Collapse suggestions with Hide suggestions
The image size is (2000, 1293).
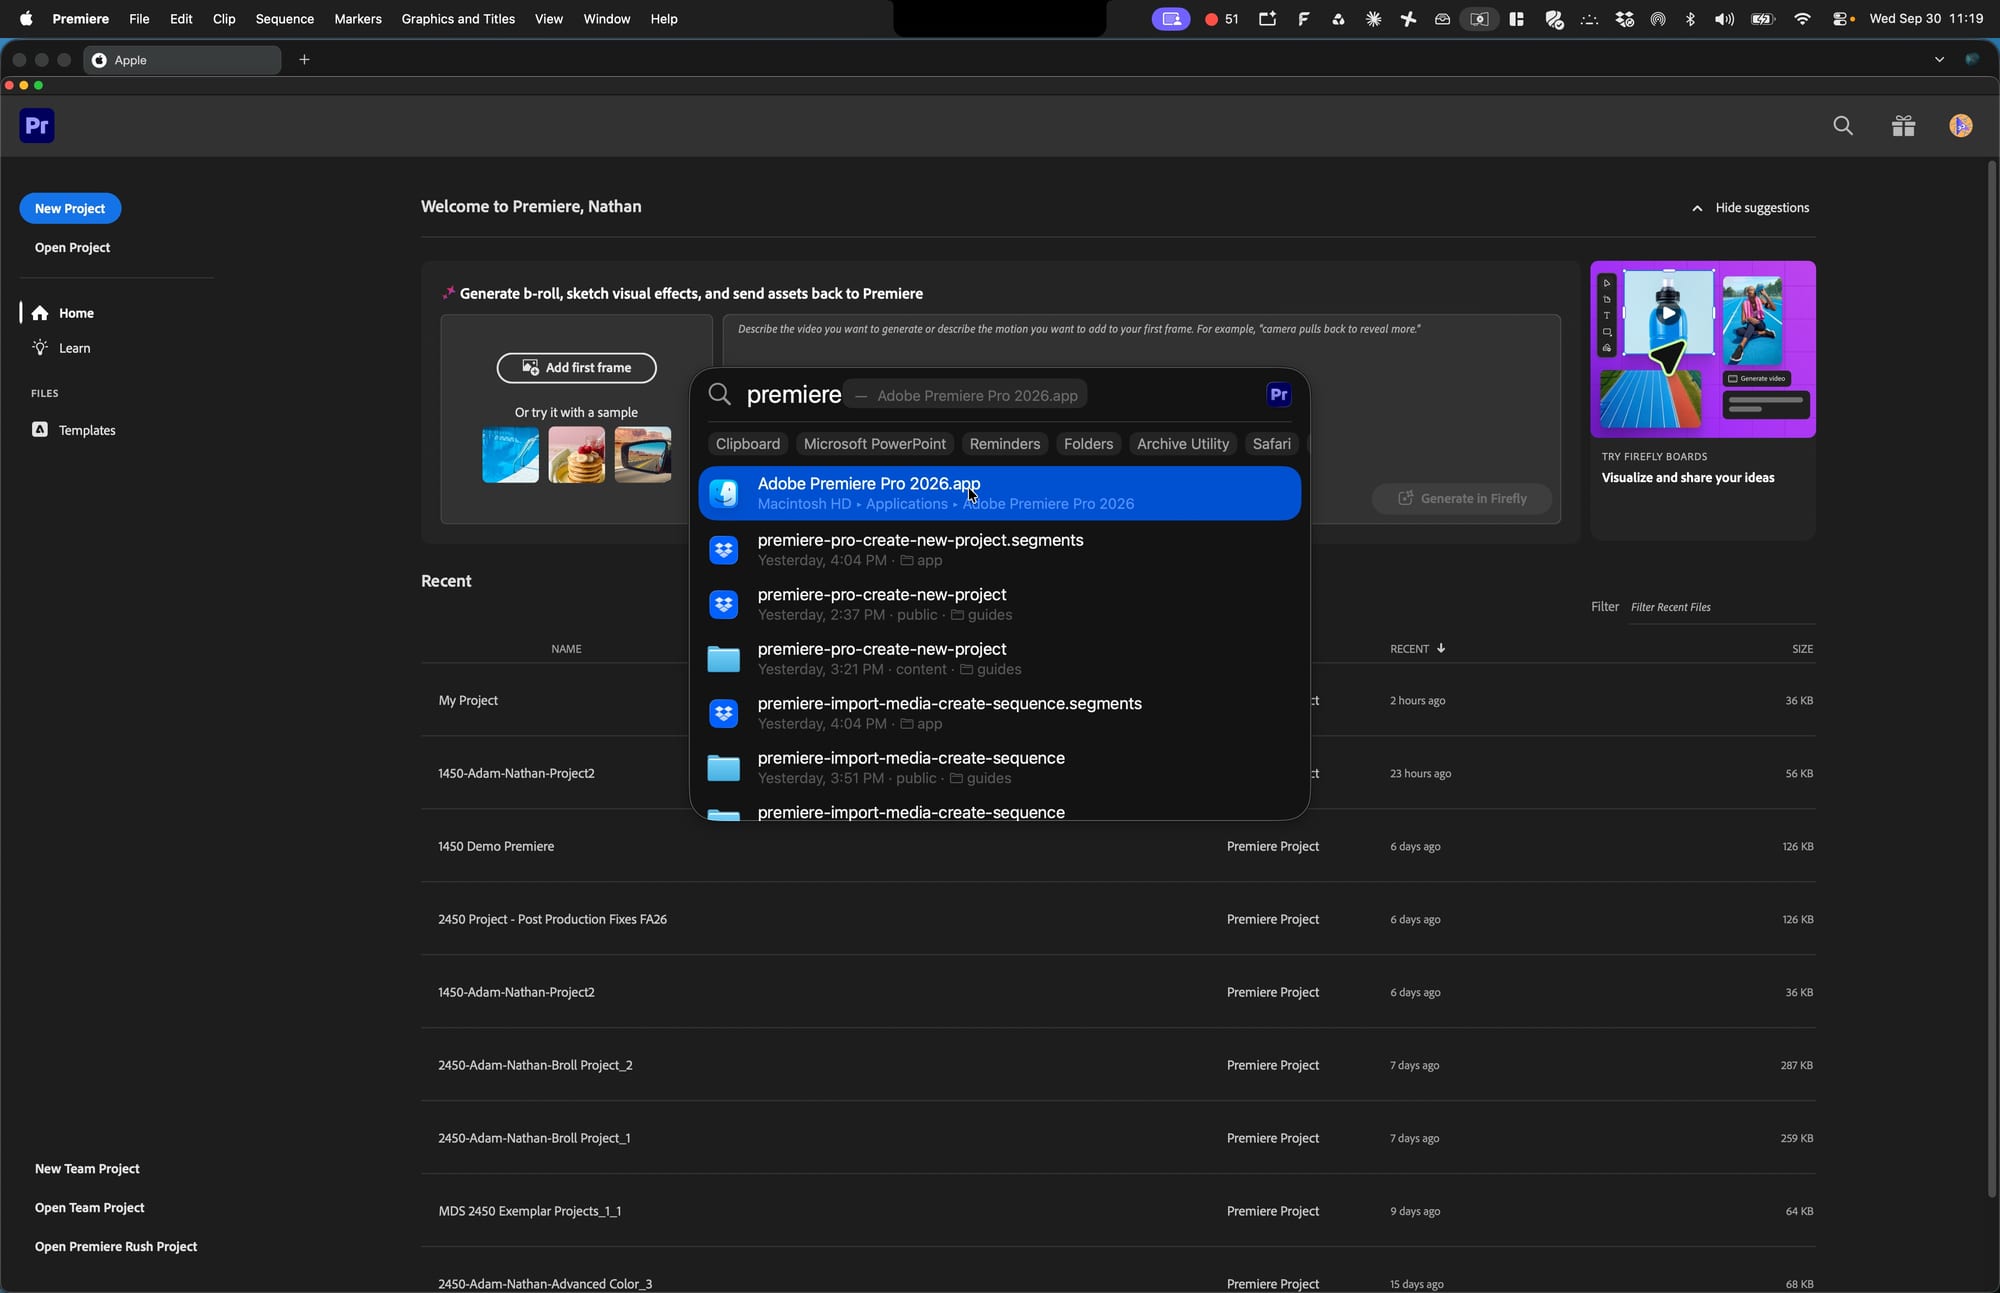(x=1750, y=208)
